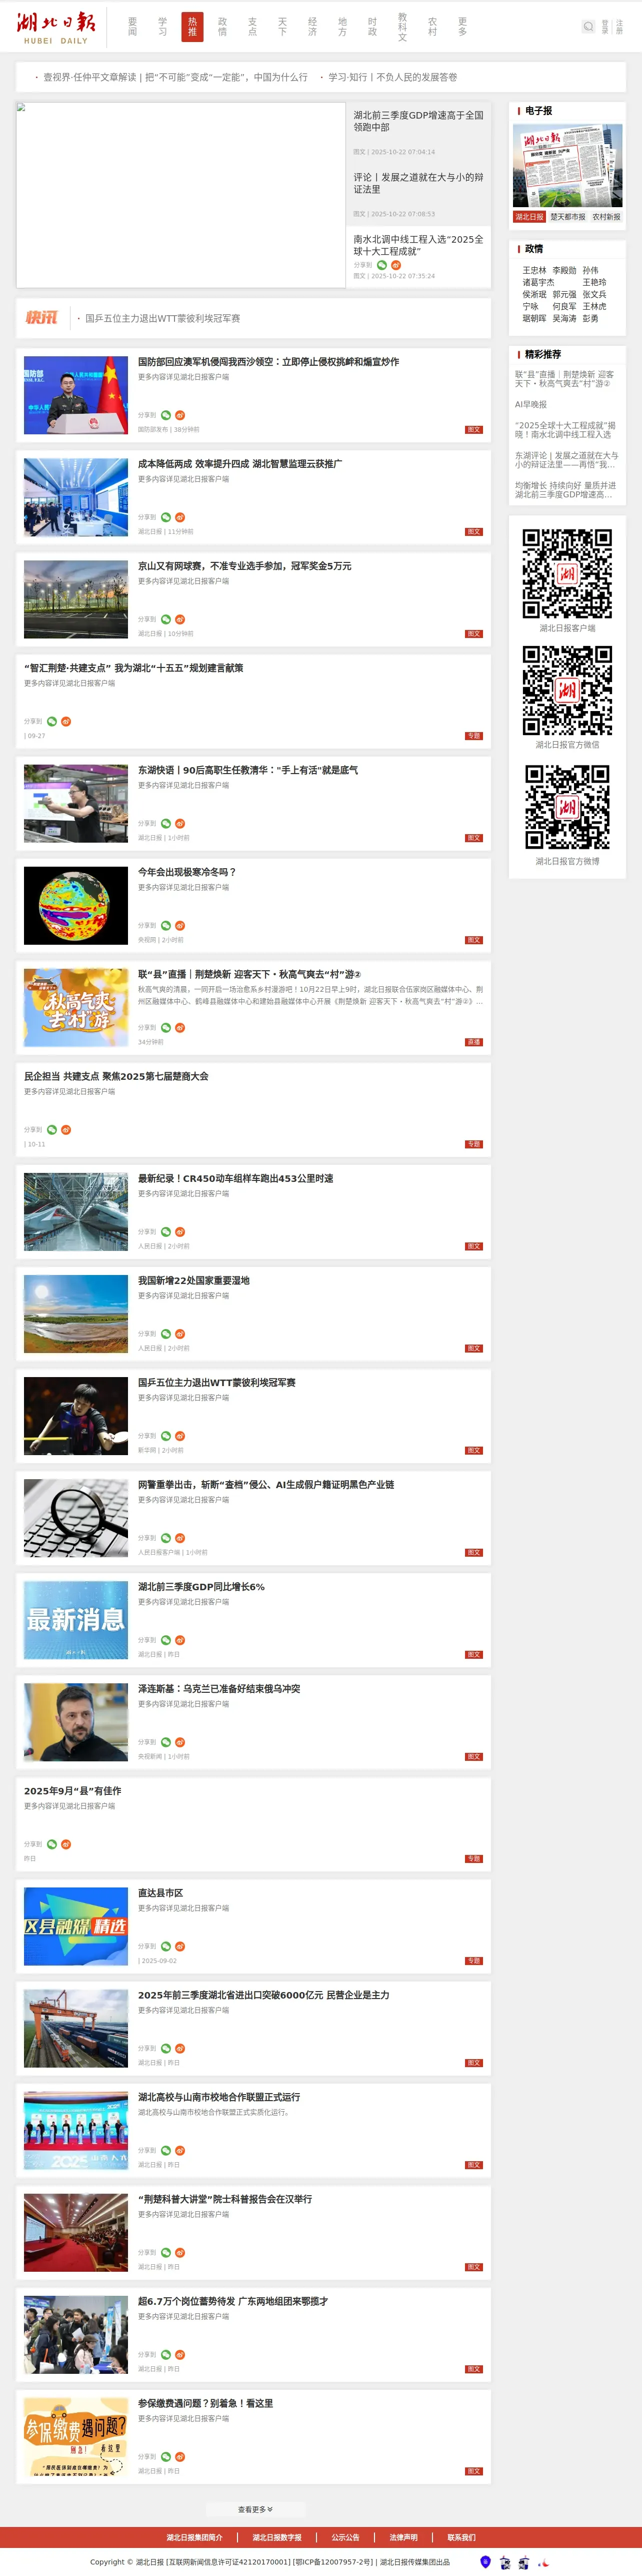Switch e-paper to 楚天都市报 tab

[567, 217]
